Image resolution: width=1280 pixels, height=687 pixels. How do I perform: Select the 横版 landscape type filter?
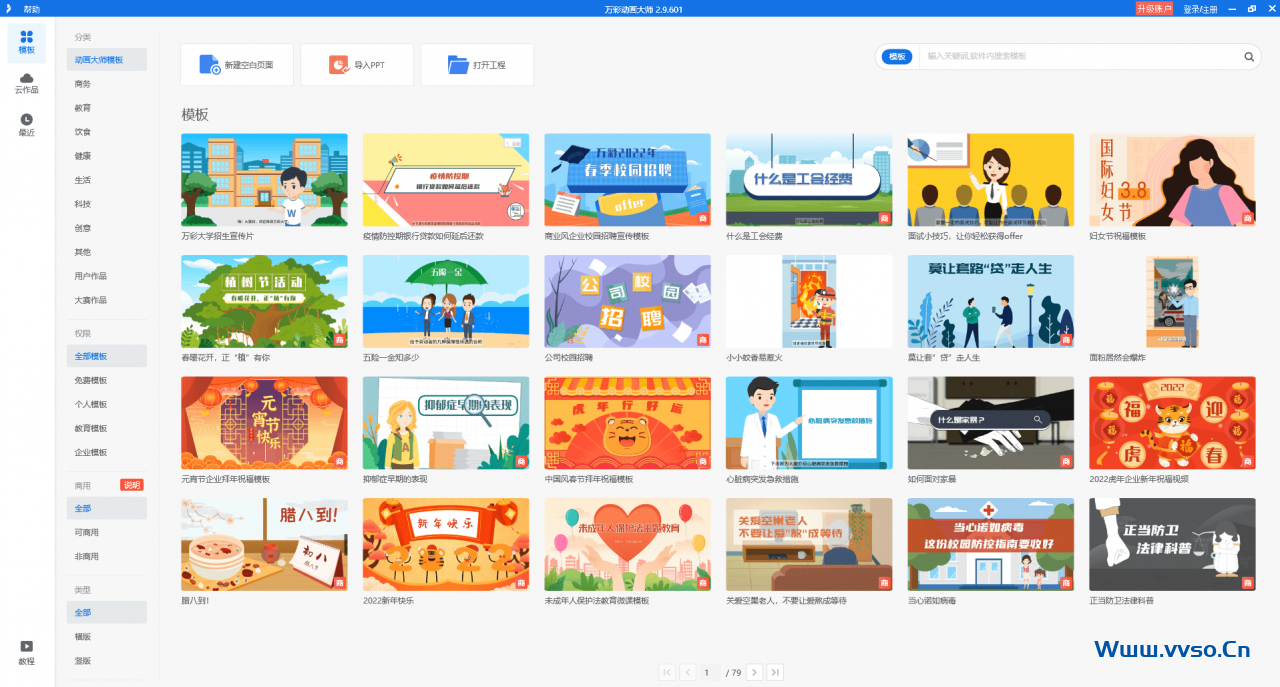click(x=83, y=636)
